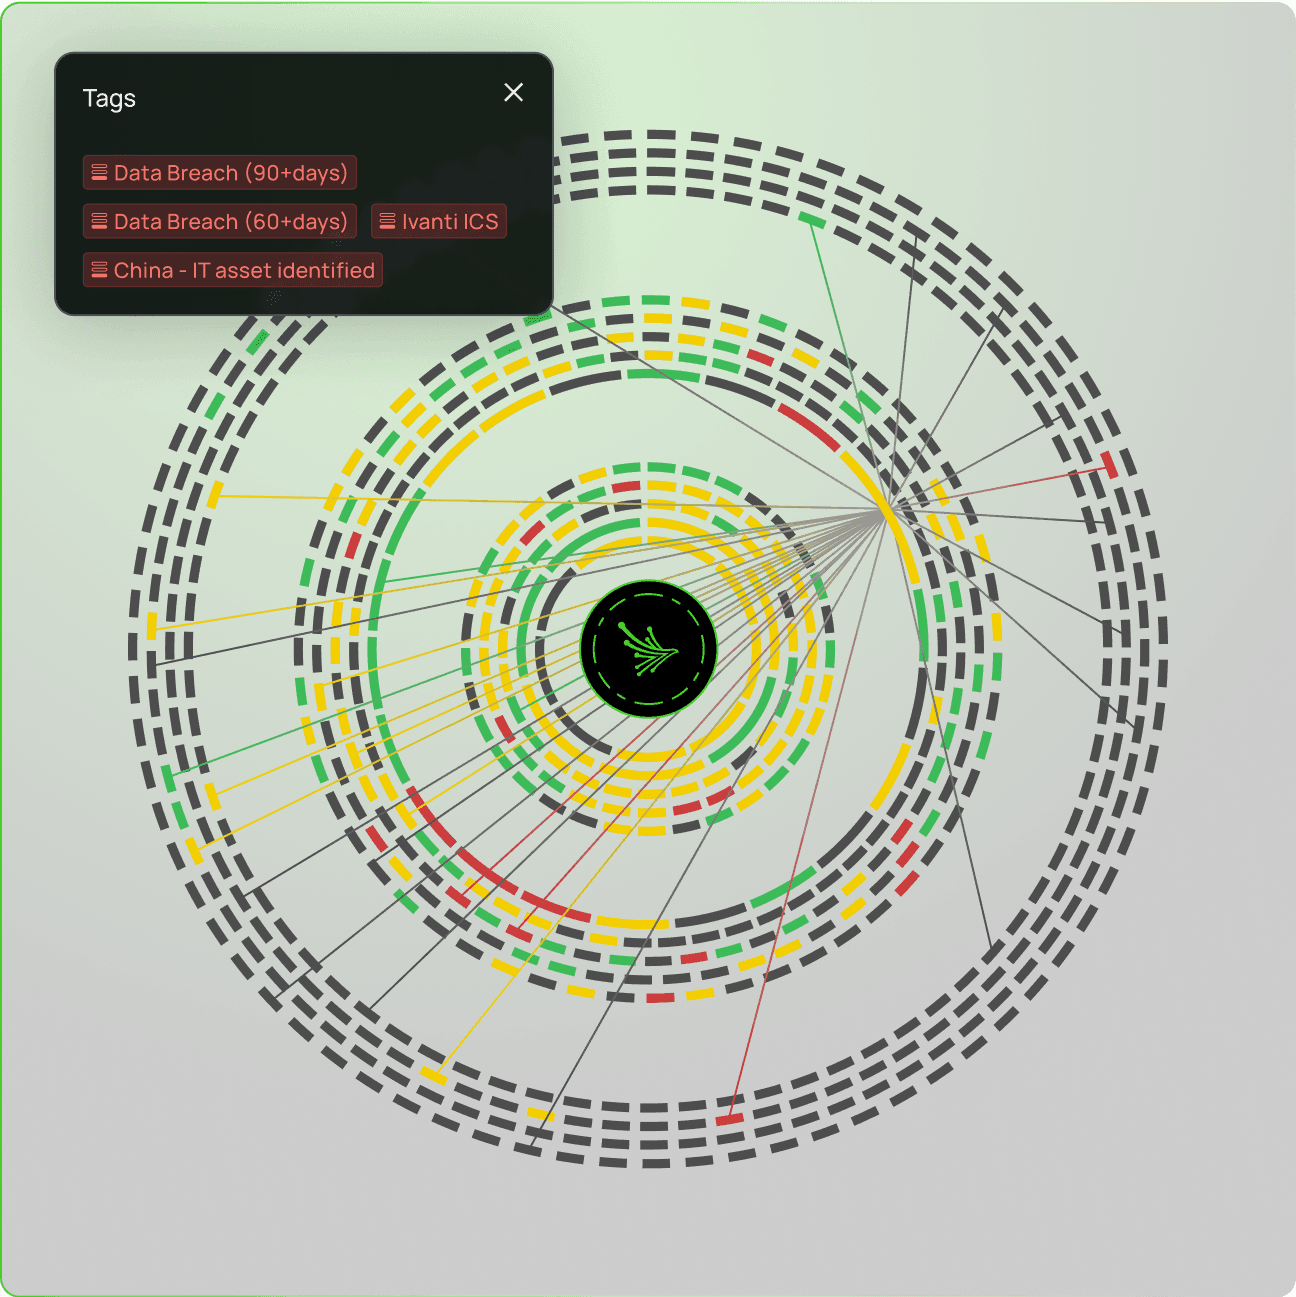This screenshot has height=1297, width=1296.
Task: Click the stack icon in Data Breach (90+days)
Action: 100,173
